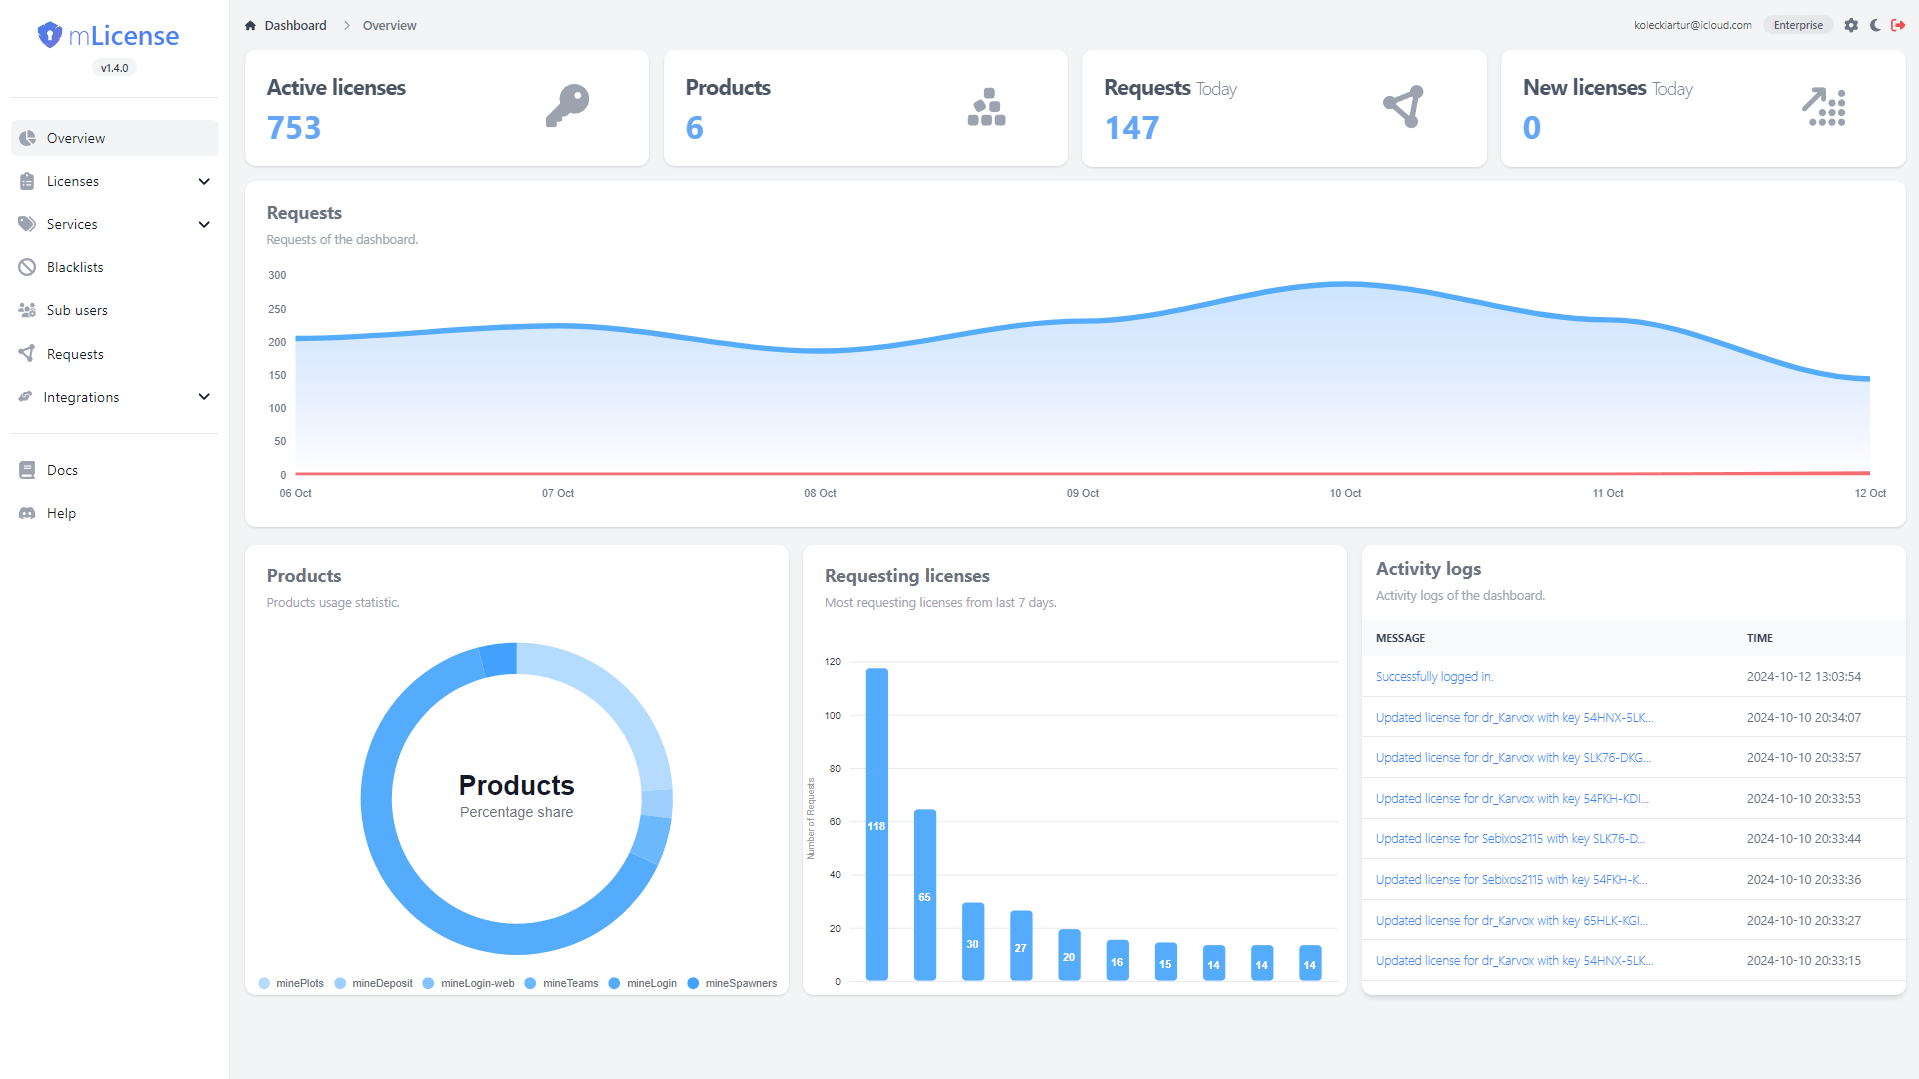Open the settings gear icon
The width and height of the screenshot is (1919, 1079).
click(1851, 26)
